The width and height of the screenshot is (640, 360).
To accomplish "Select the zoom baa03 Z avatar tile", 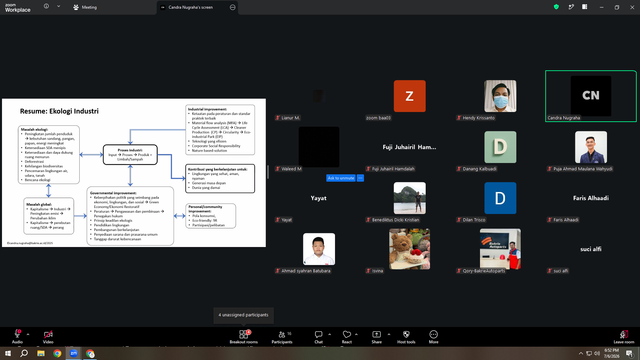I will click(x=409, y=96).
